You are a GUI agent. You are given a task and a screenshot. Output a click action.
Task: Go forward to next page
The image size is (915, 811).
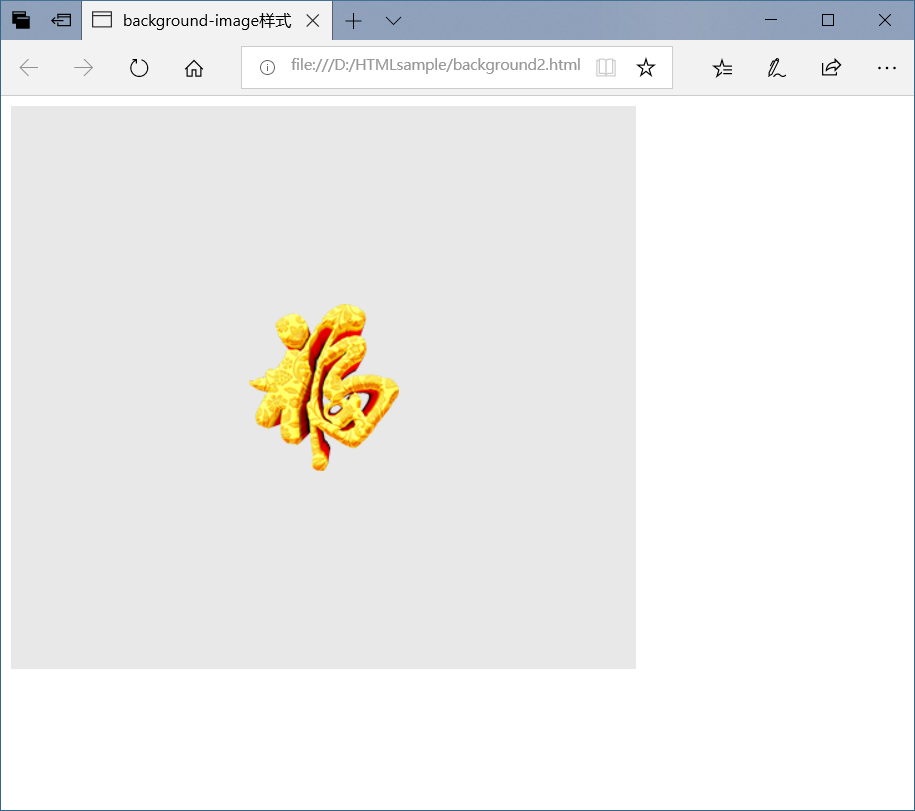click(x=83, y=68)
